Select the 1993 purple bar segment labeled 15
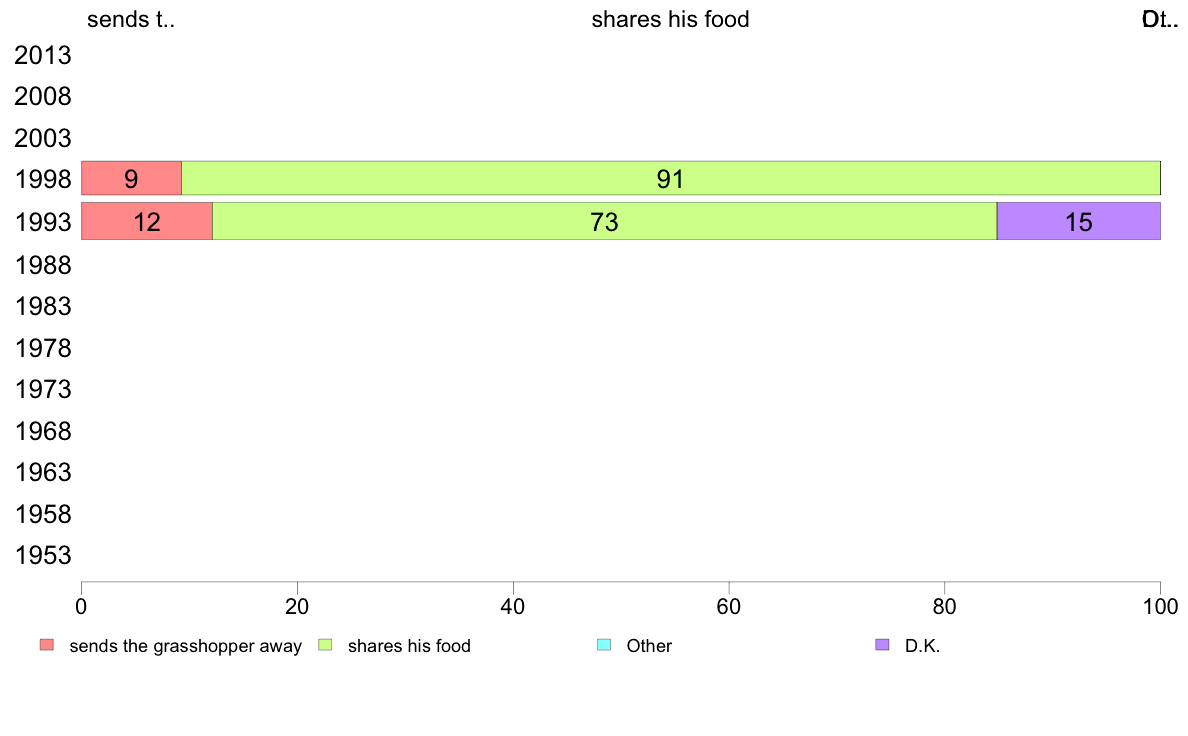The image size is (1188, 736). point(1079,221)
